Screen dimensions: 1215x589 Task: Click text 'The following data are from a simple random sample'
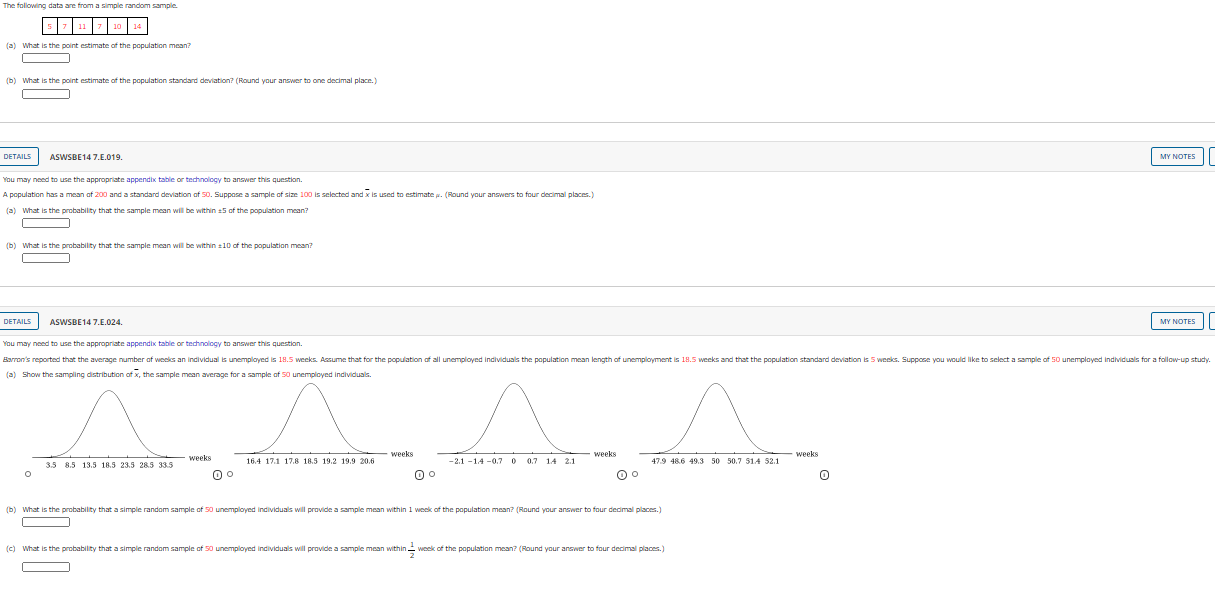tap(90, 5)
